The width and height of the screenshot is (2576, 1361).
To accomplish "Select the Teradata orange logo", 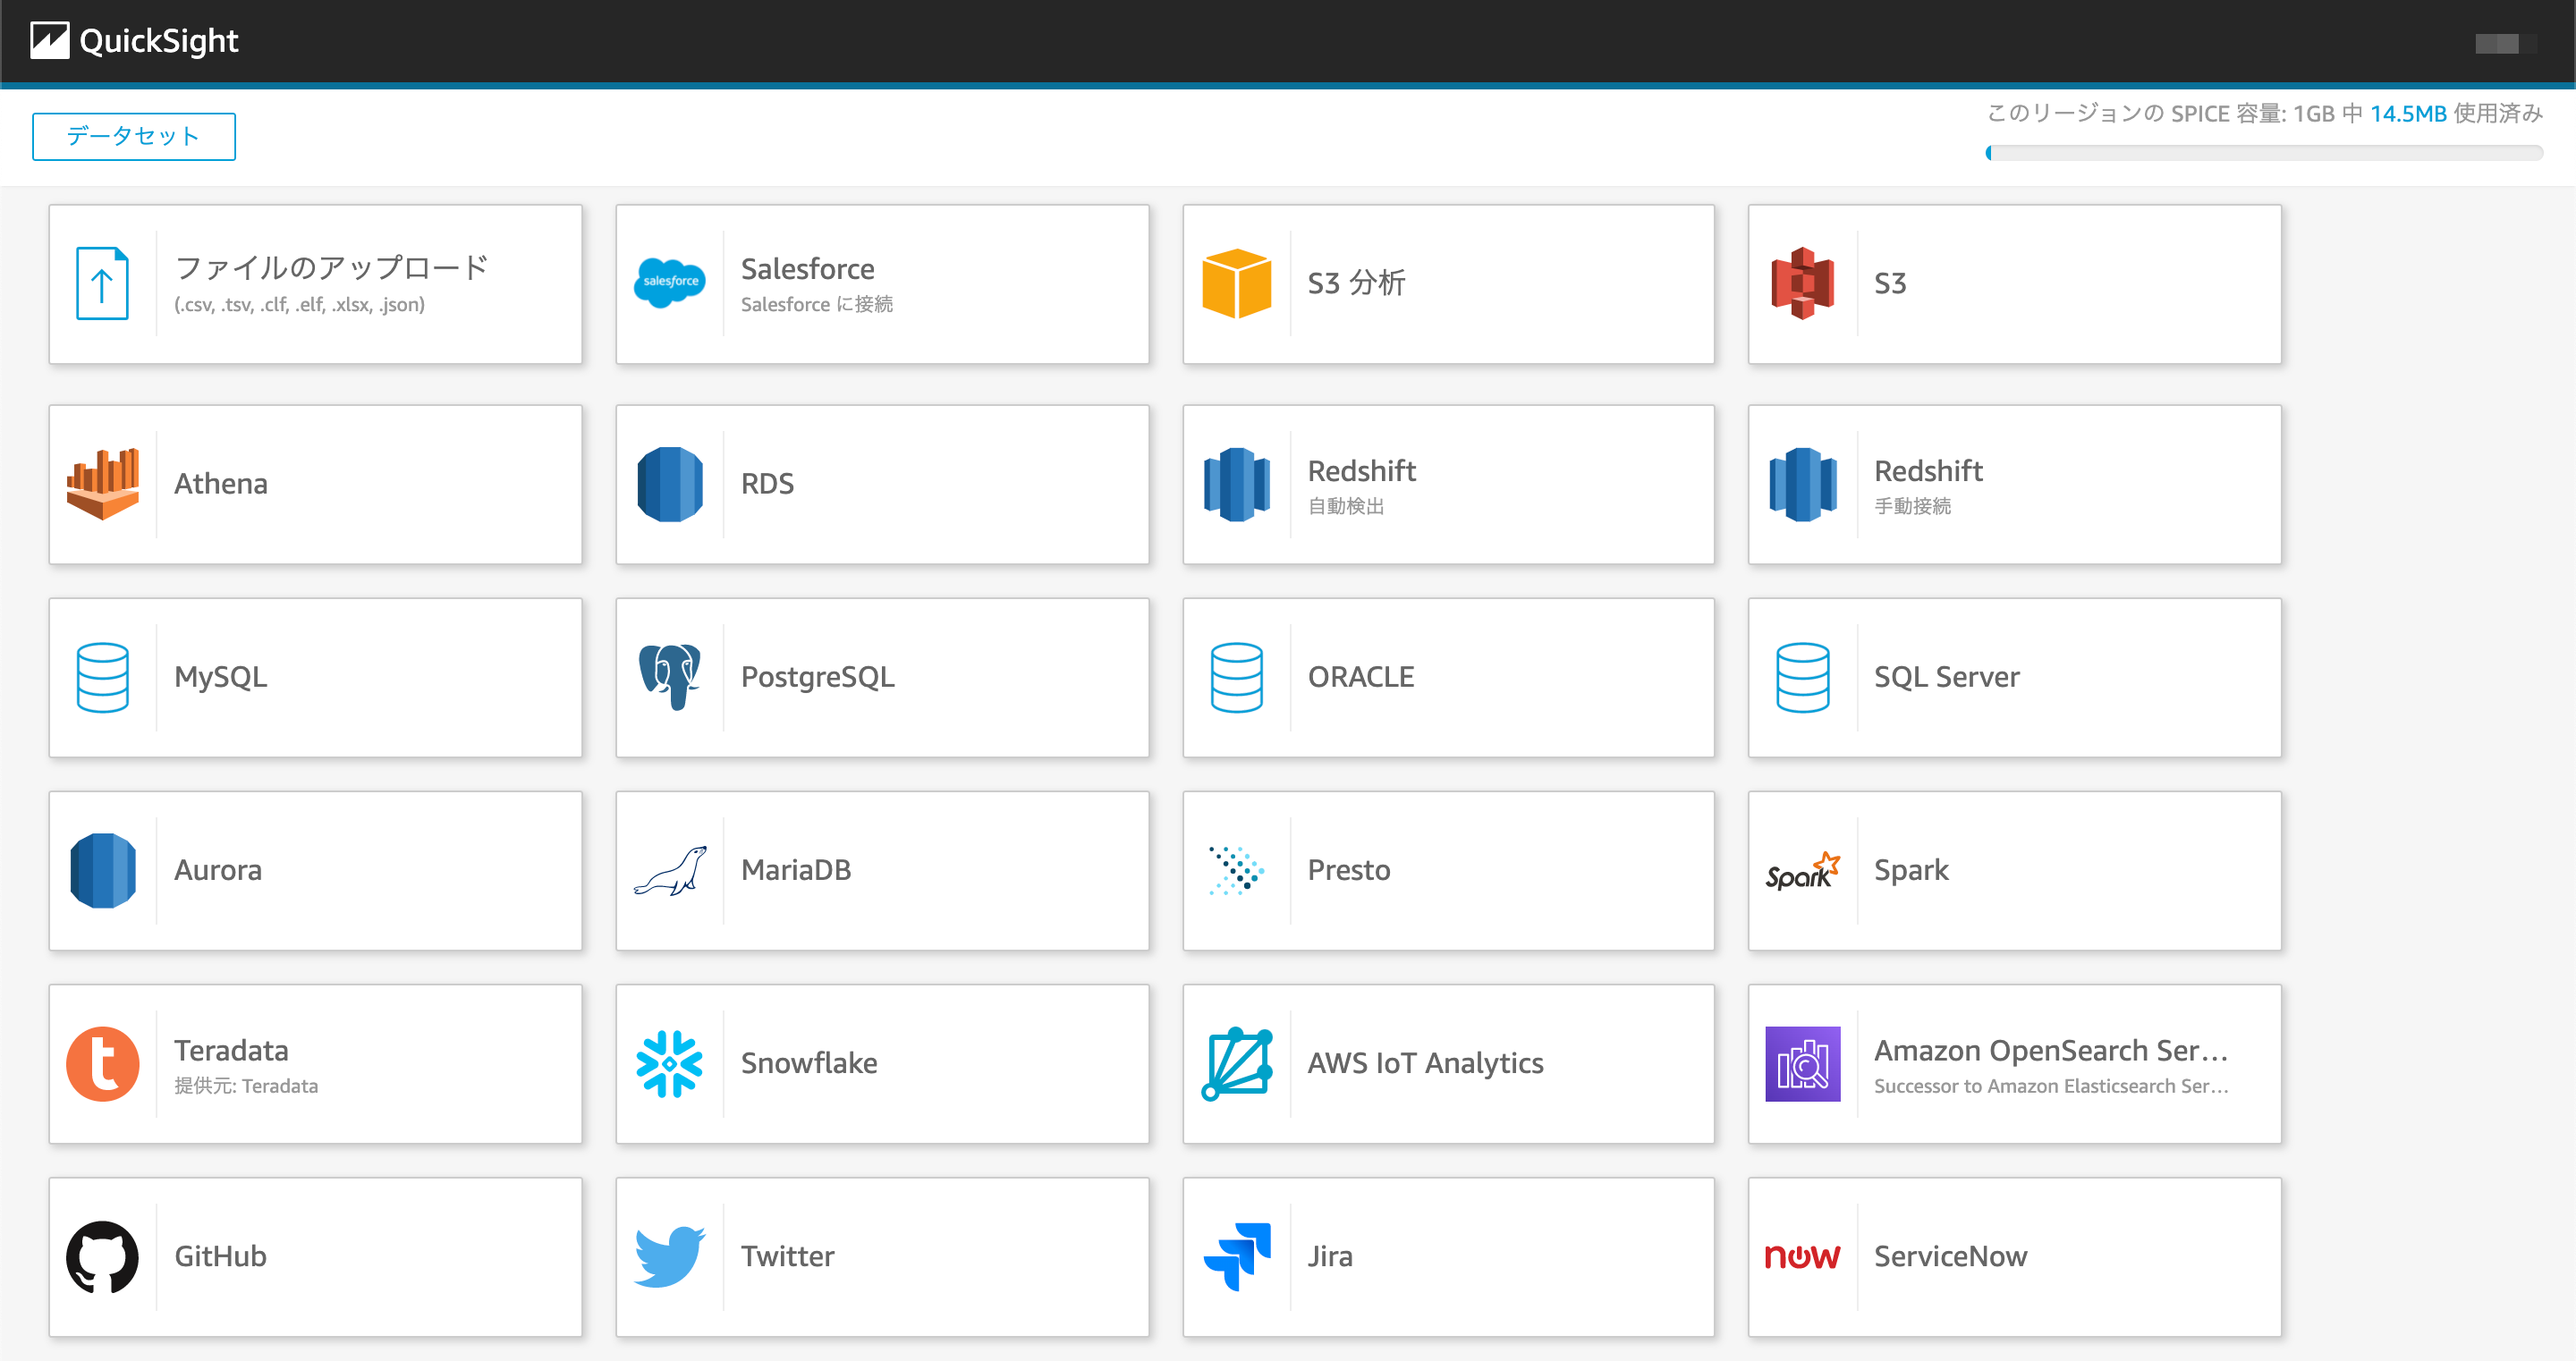I will click(102, 1063).
